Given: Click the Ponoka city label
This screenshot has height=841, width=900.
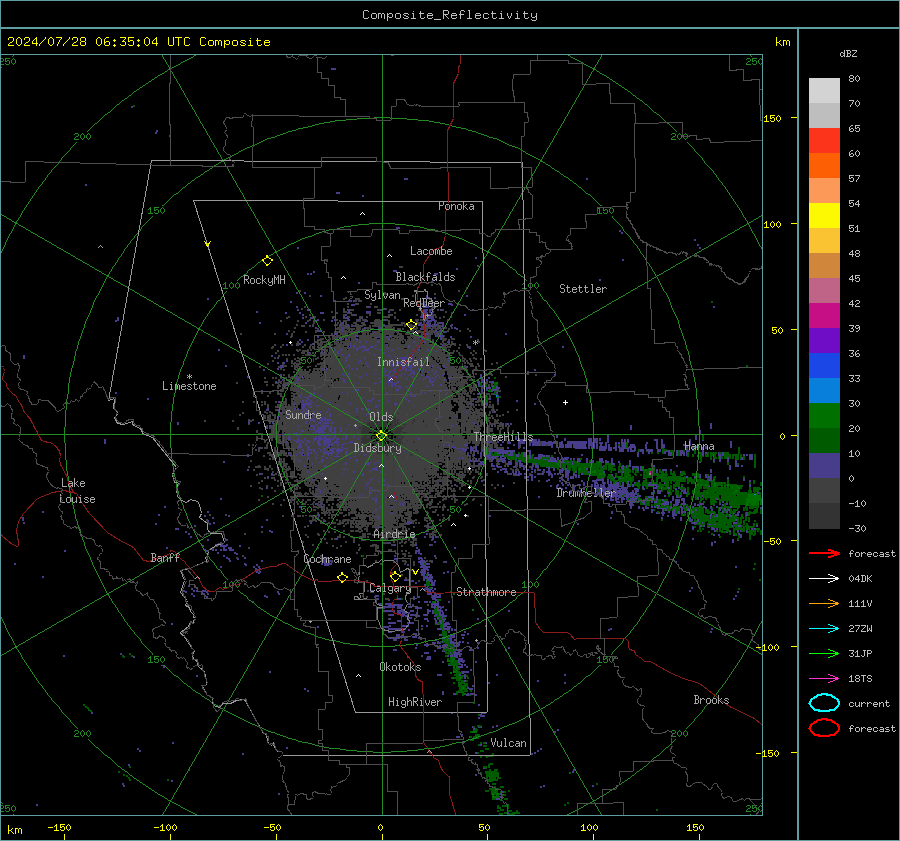Looking at the screenshot, I should pyautogui.click(x=456, y=206).
